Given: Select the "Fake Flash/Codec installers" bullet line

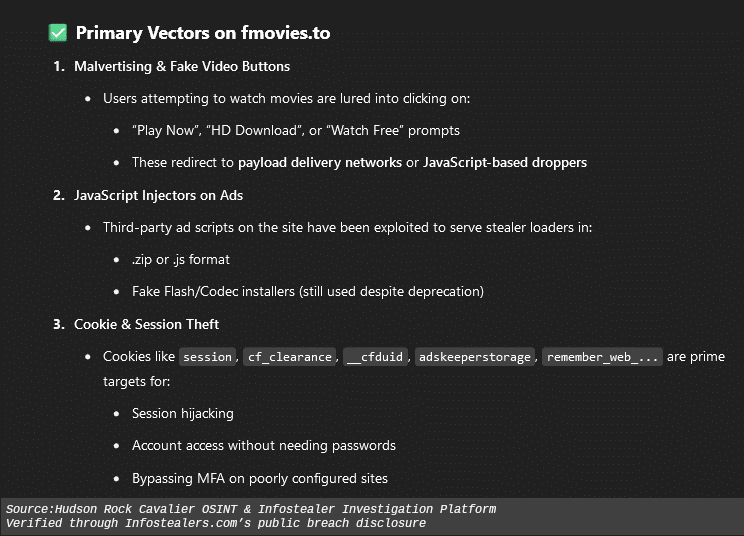Looking at the screenshot, I should (x=308, y=292).
